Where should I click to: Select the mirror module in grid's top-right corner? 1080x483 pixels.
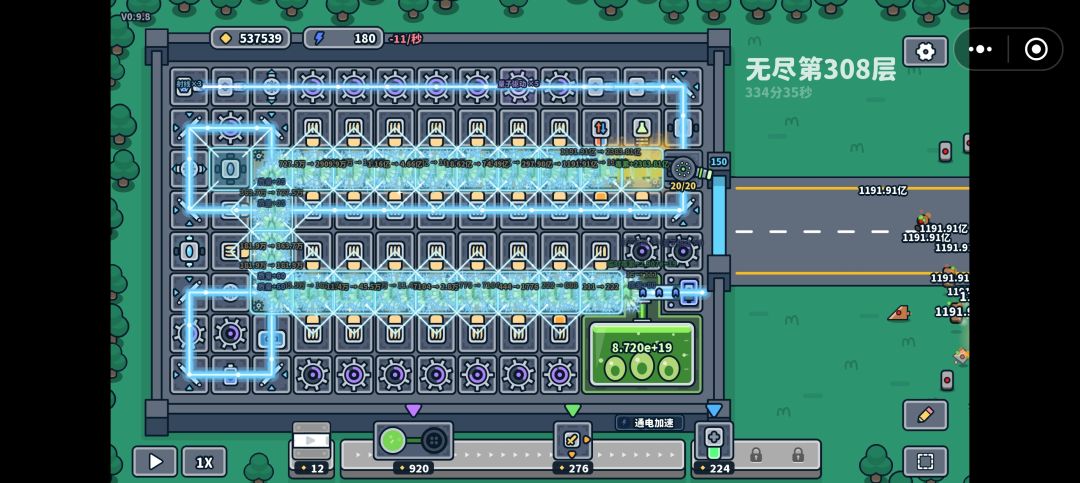point(683,86)
